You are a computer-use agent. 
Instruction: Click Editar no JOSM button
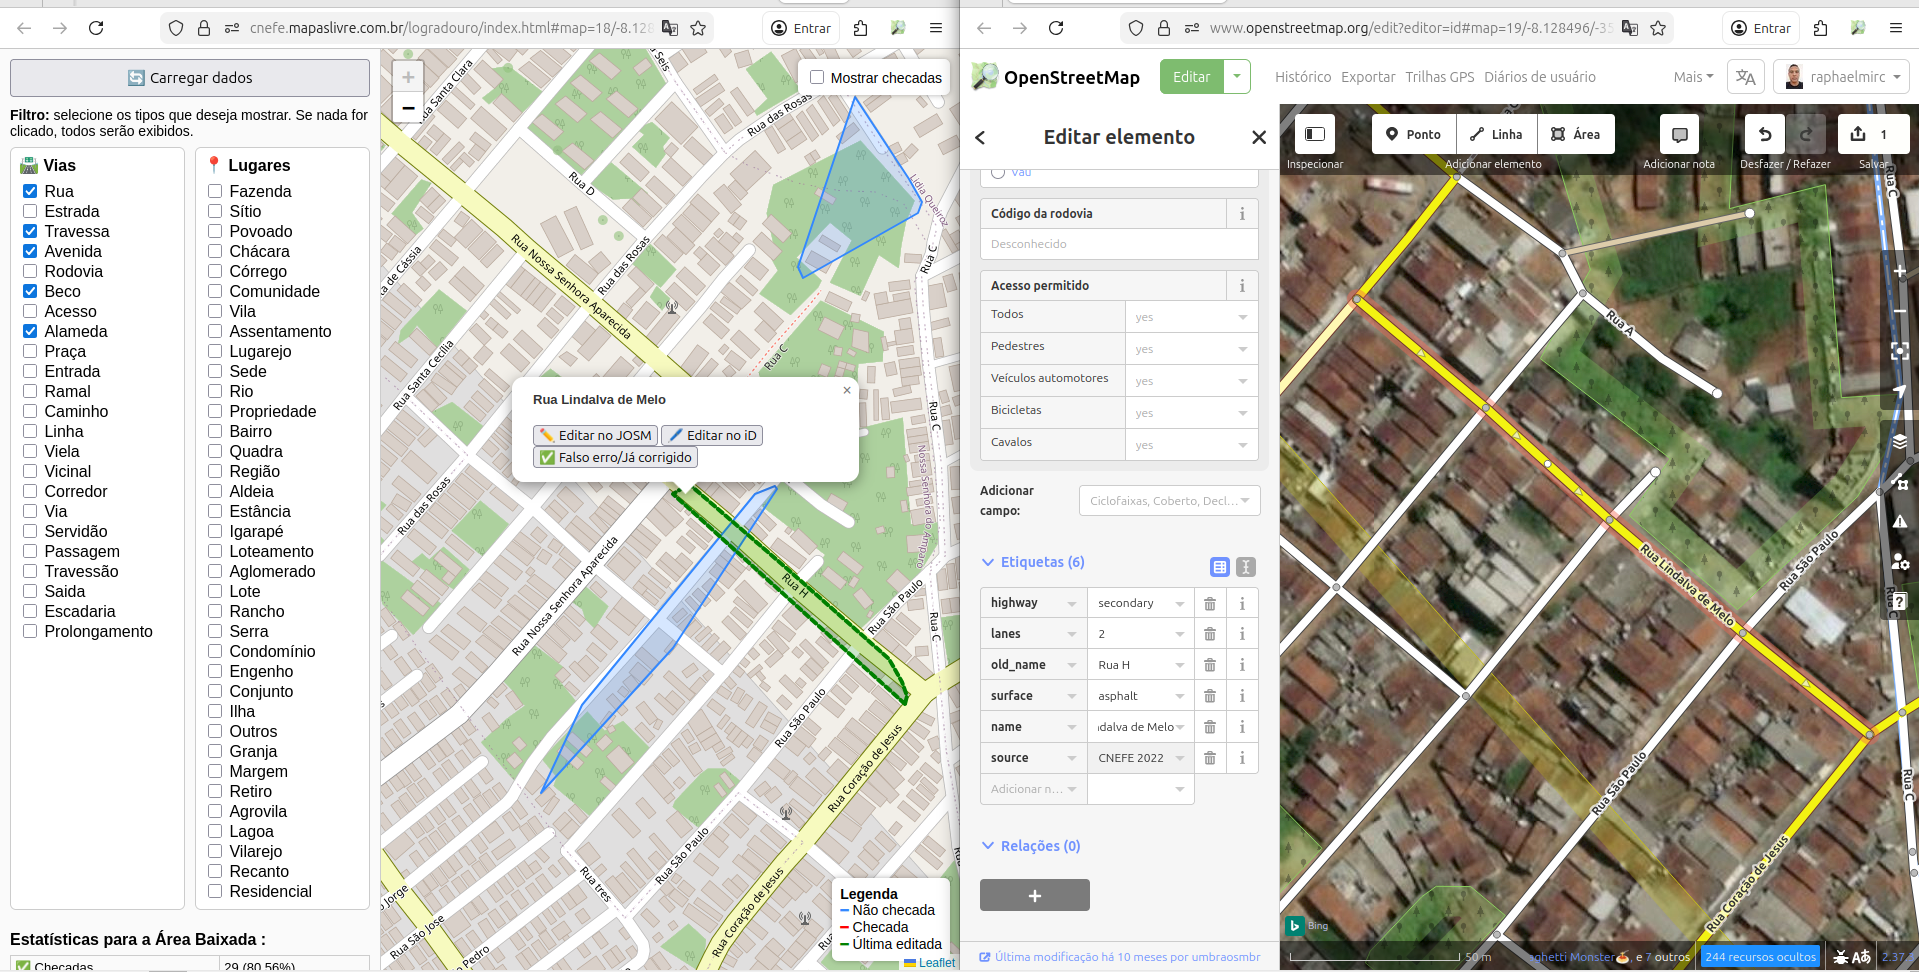(595, 435)
